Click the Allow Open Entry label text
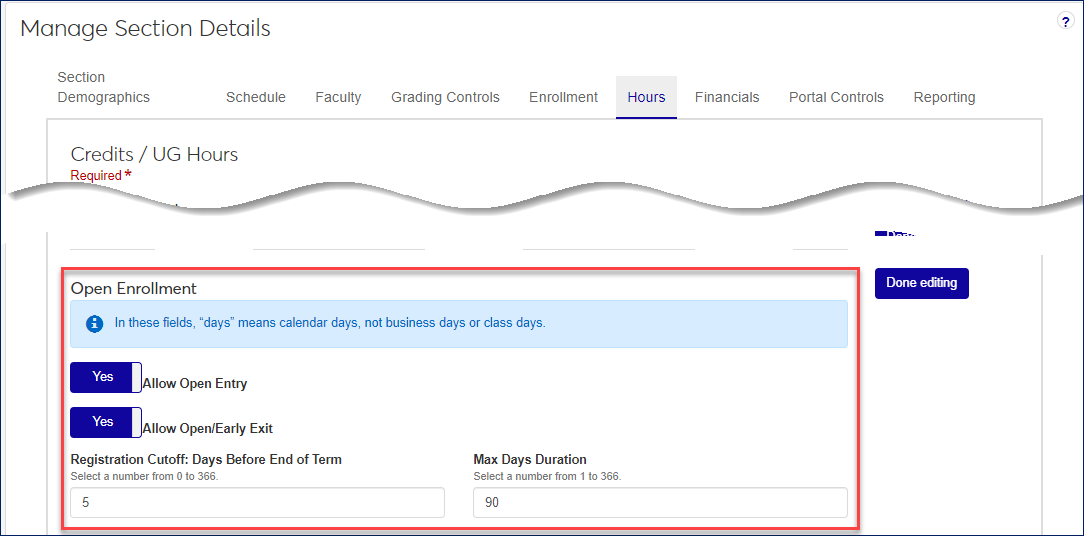 click(195, 383)
